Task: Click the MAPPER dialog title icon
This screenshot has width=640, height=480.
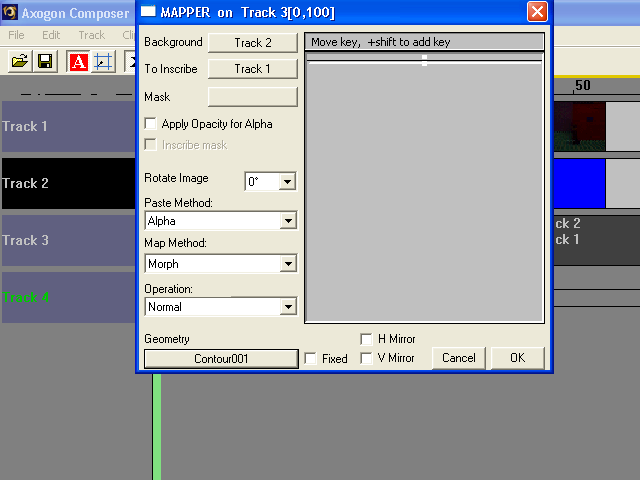Action: 148,11
